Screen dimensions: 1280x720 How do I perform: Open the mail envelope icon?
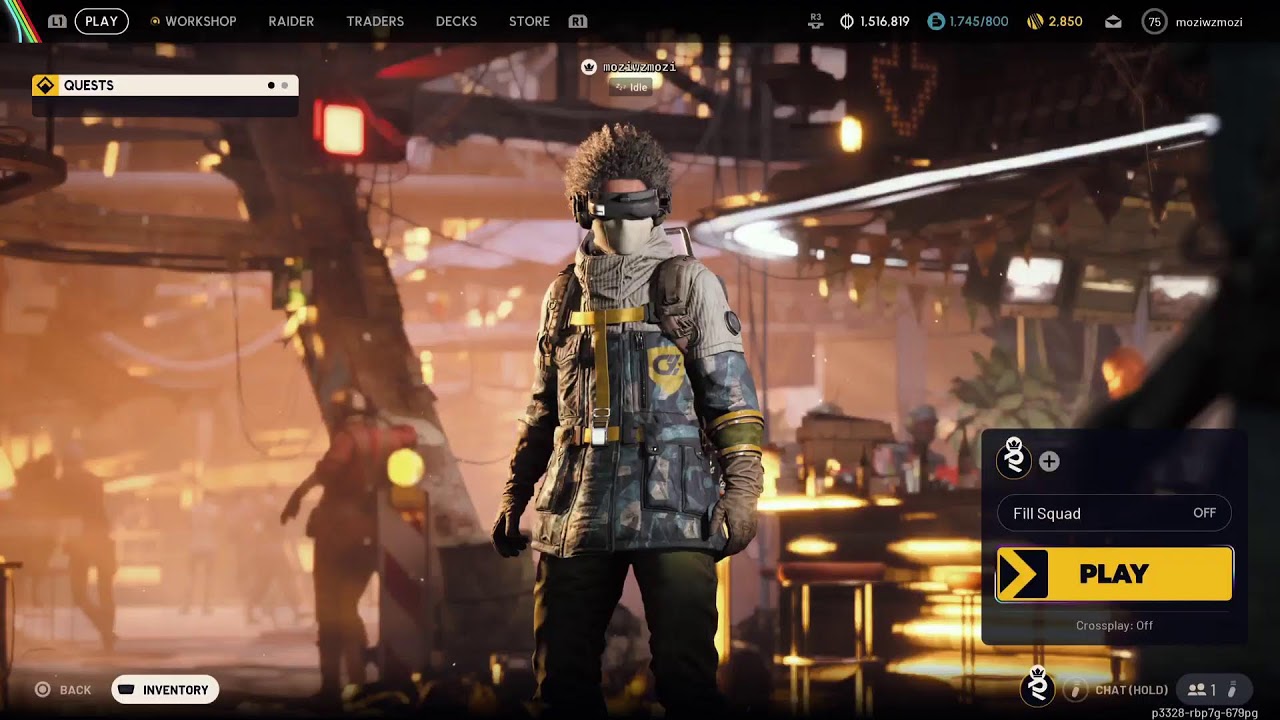tap(1113, 22)
